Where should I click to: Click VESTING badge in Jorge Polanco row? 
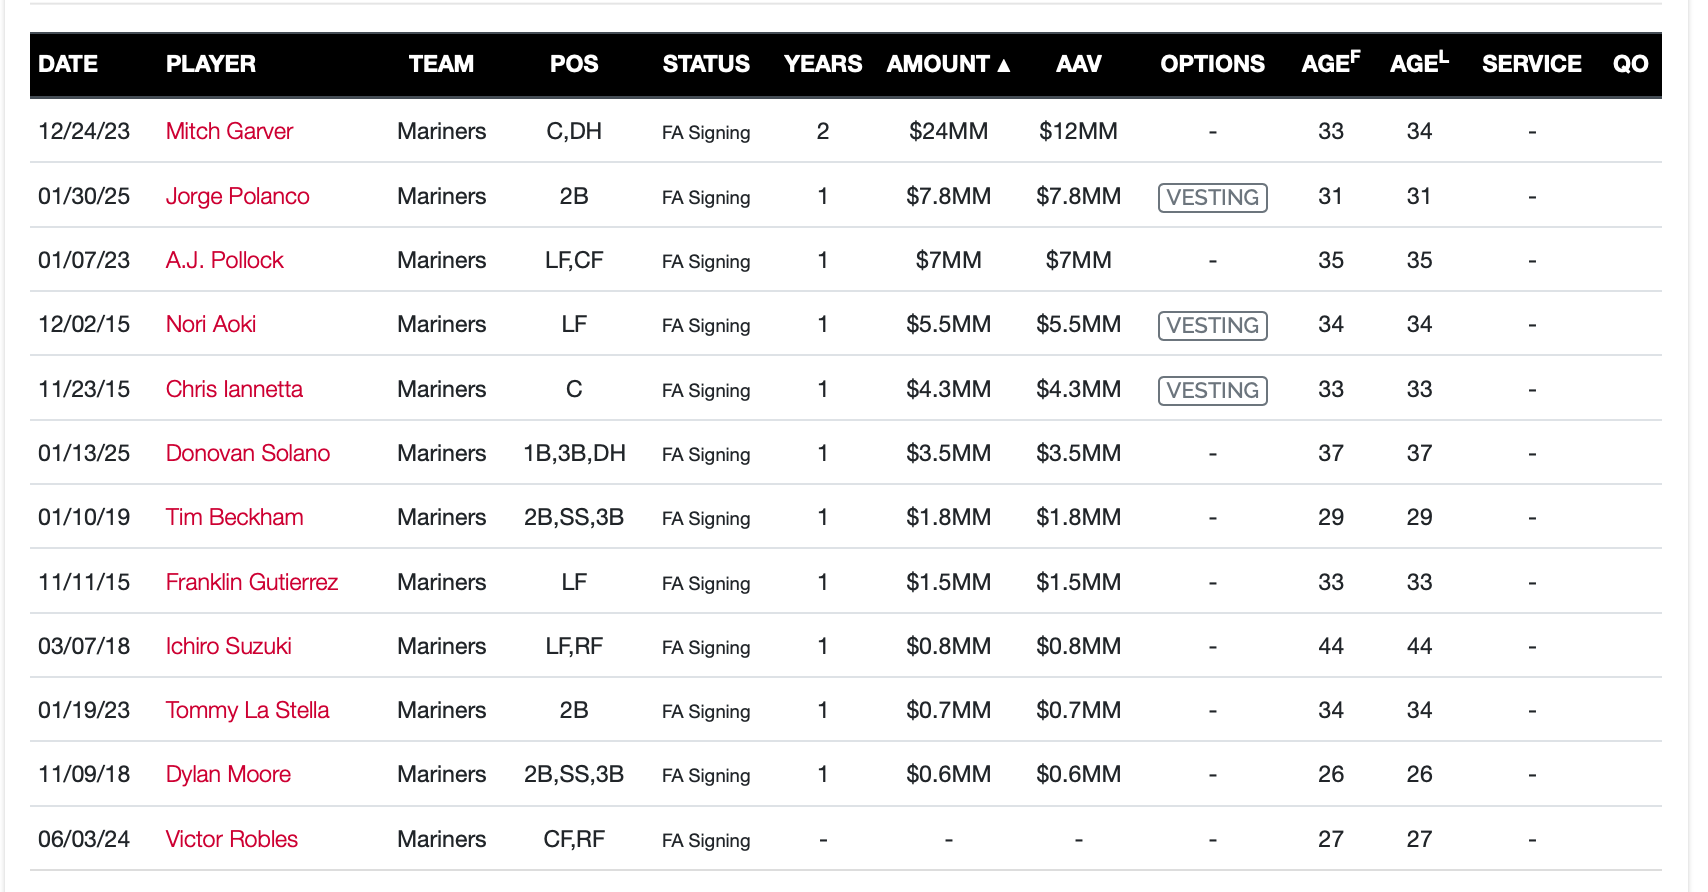1212,197
